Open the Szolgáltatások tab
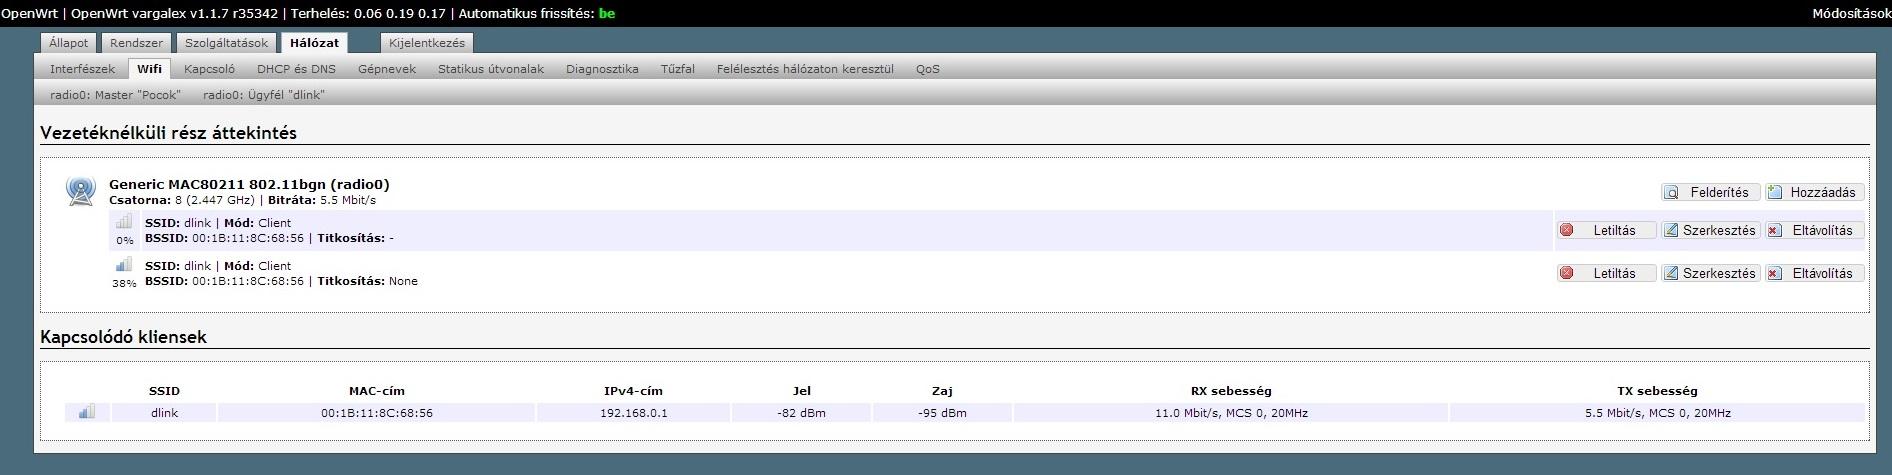 (226, 43)
